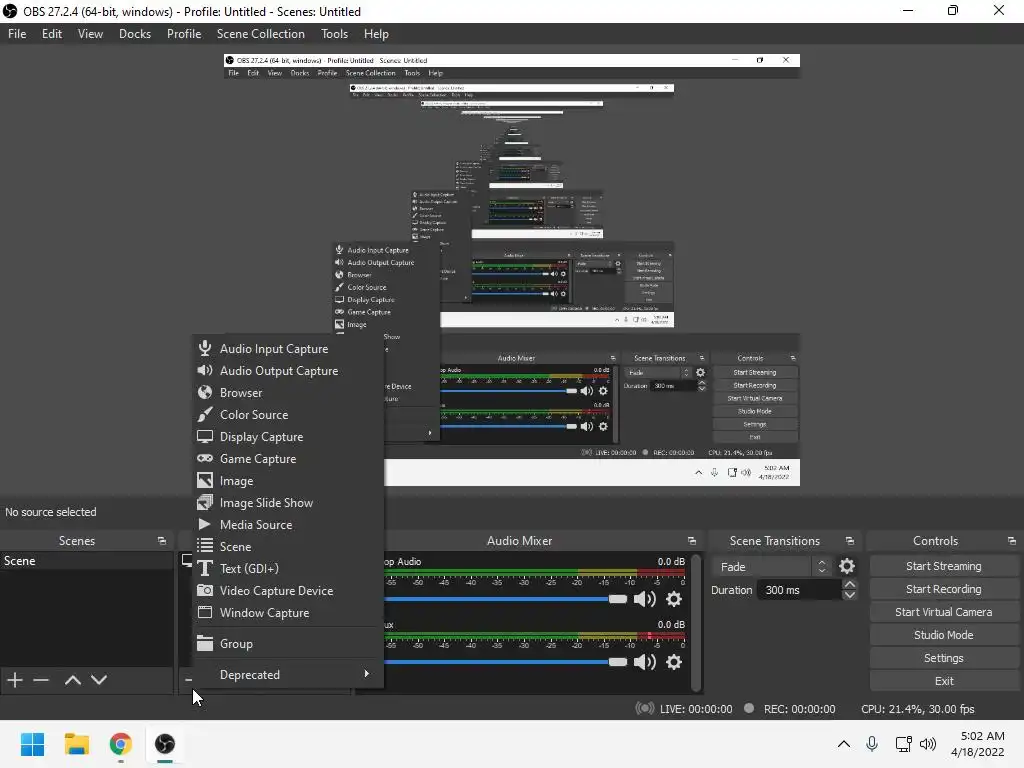
Task: Add a new scene with plus icon
Action: click(14, 680)
